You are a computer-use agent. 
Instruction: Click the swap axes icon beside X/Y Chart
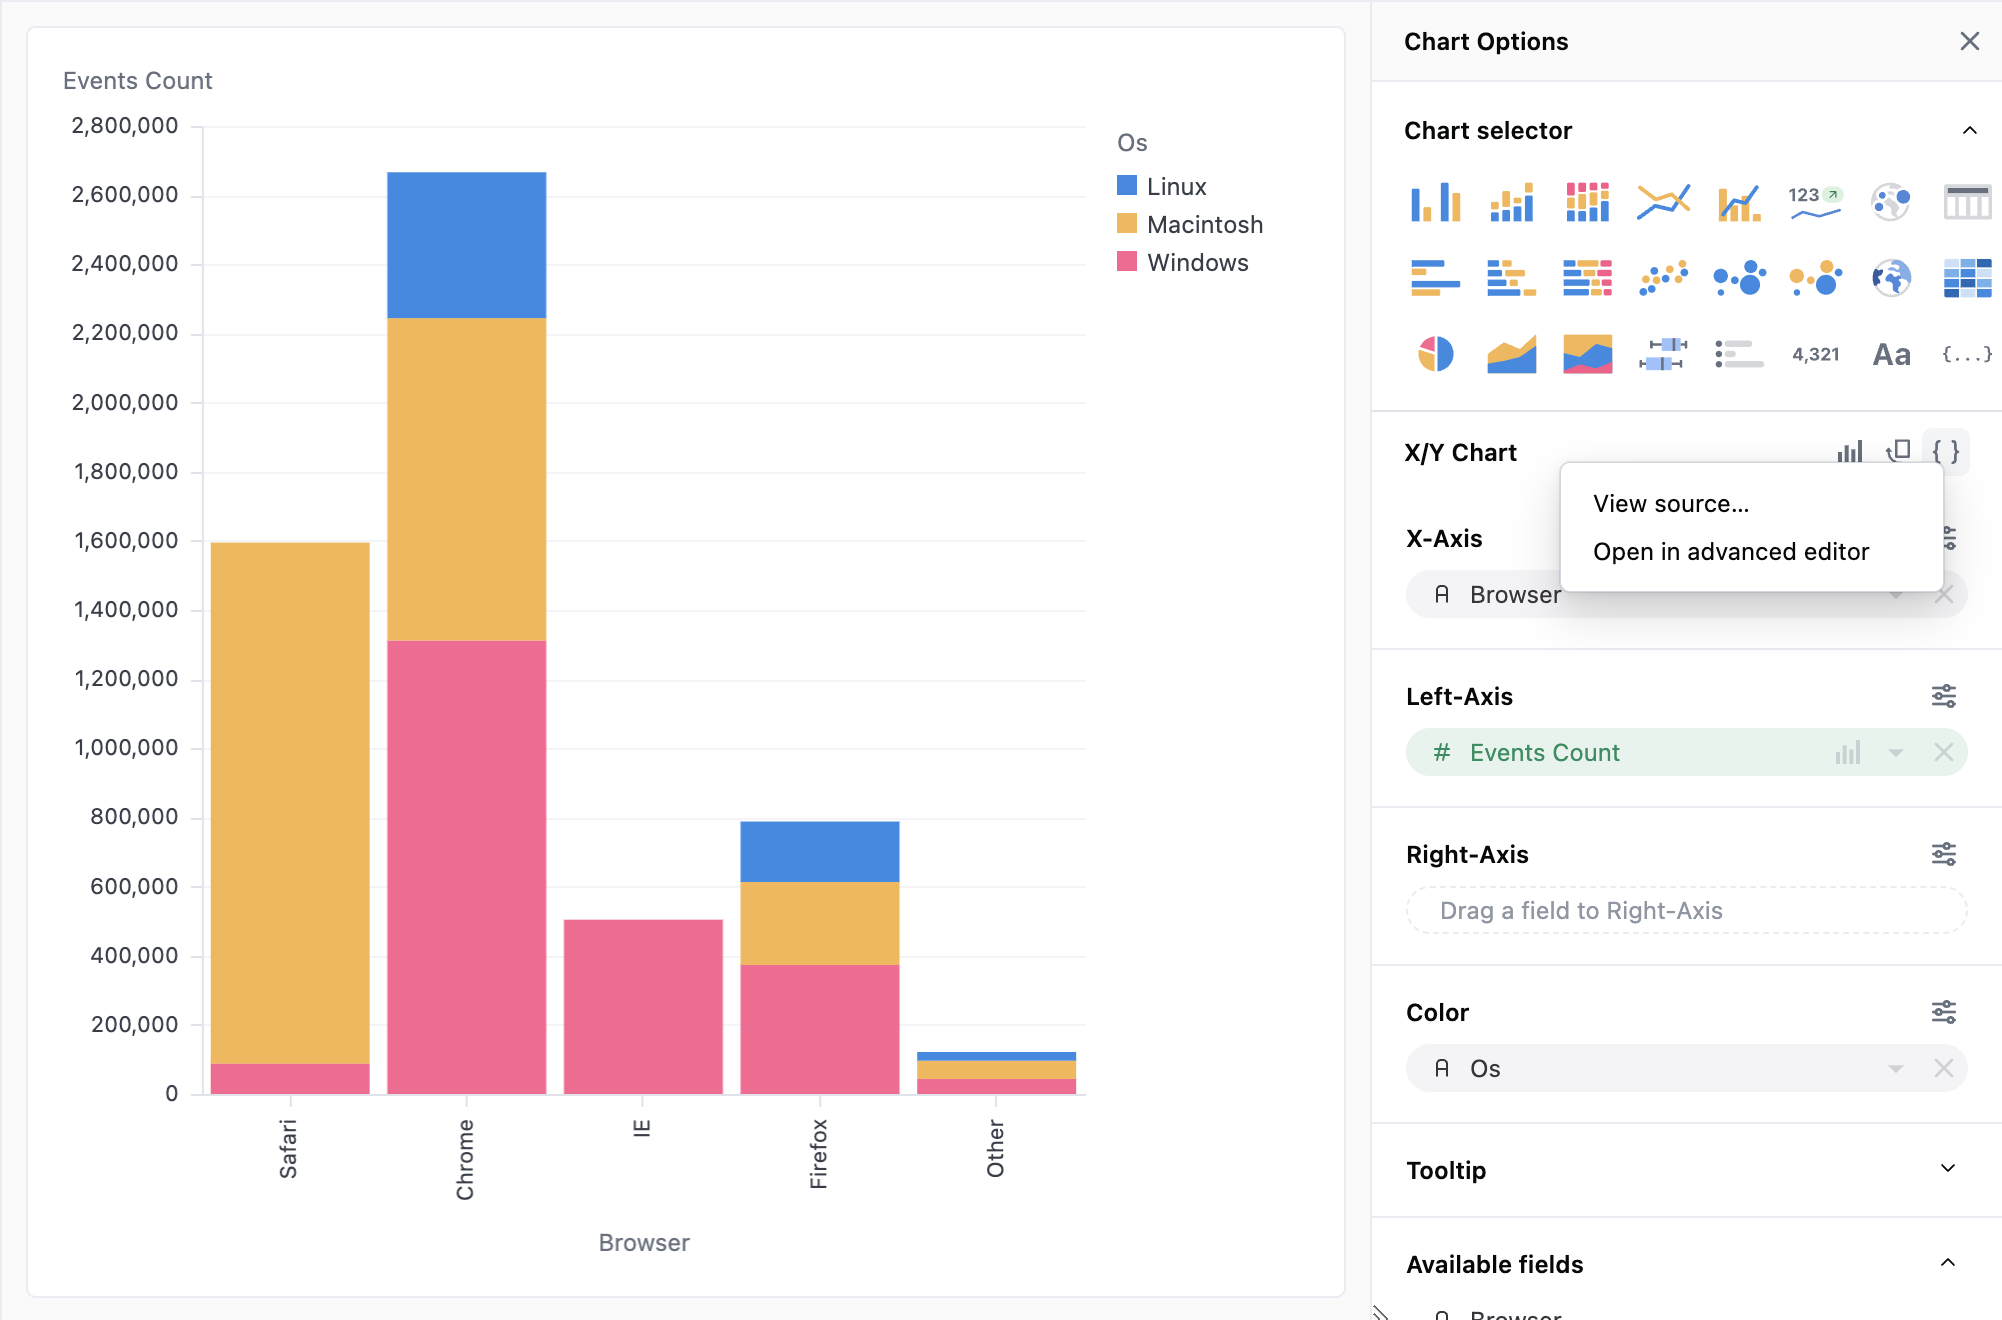pyautogui.click(x=1898, y=451)
